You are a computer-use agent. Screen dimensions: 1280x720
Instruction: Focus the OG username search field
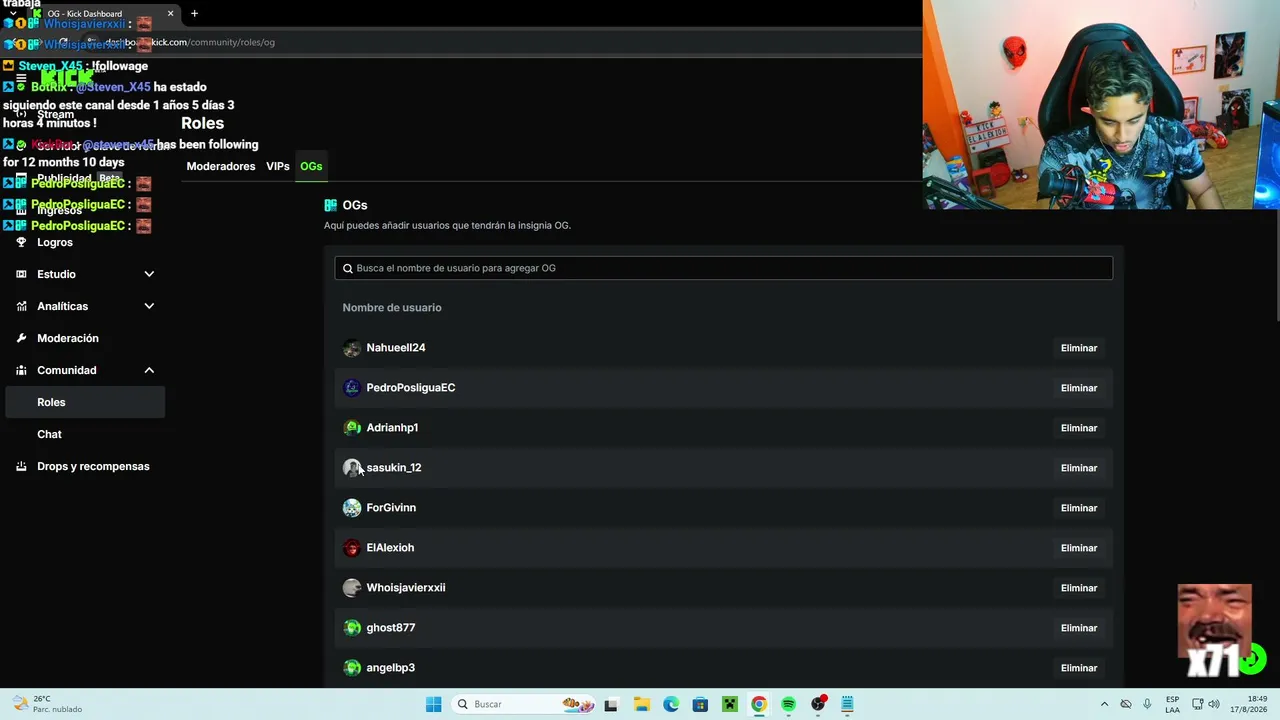(x=724, y=268)
